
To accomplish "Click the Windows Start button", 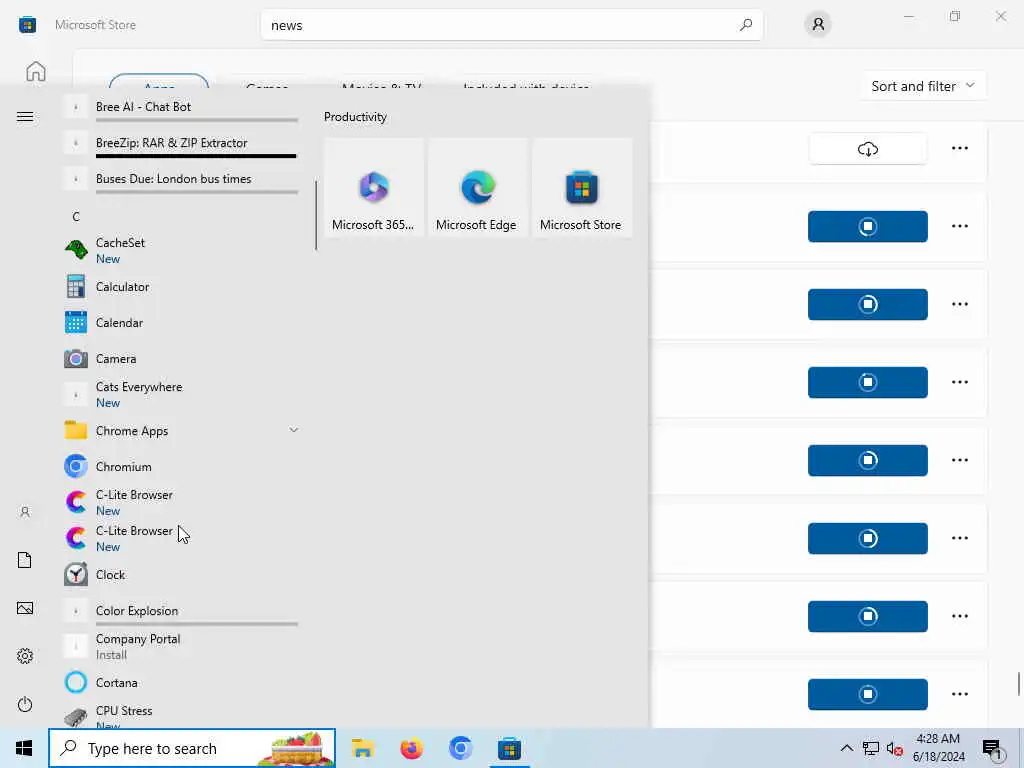I will coord(24,748).
